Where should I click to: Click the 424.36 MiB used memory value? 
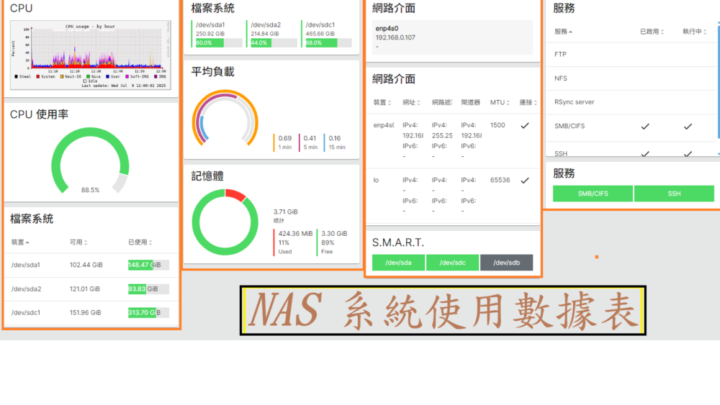click(x=295, y=234)
